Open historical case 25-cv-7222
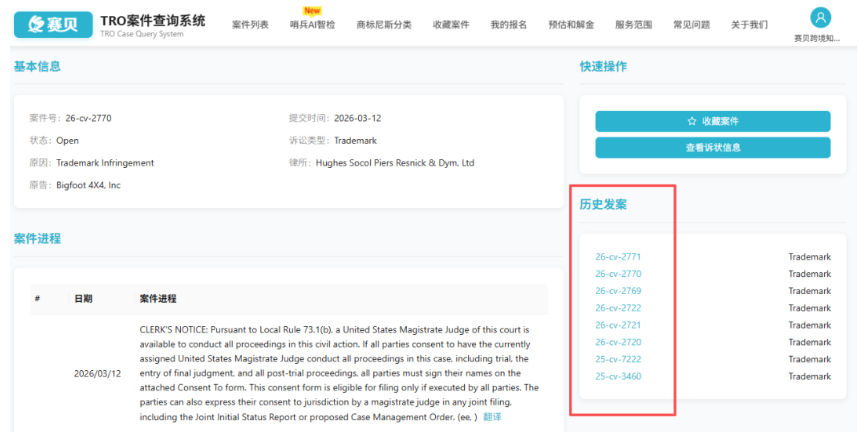 pos(618,359)
